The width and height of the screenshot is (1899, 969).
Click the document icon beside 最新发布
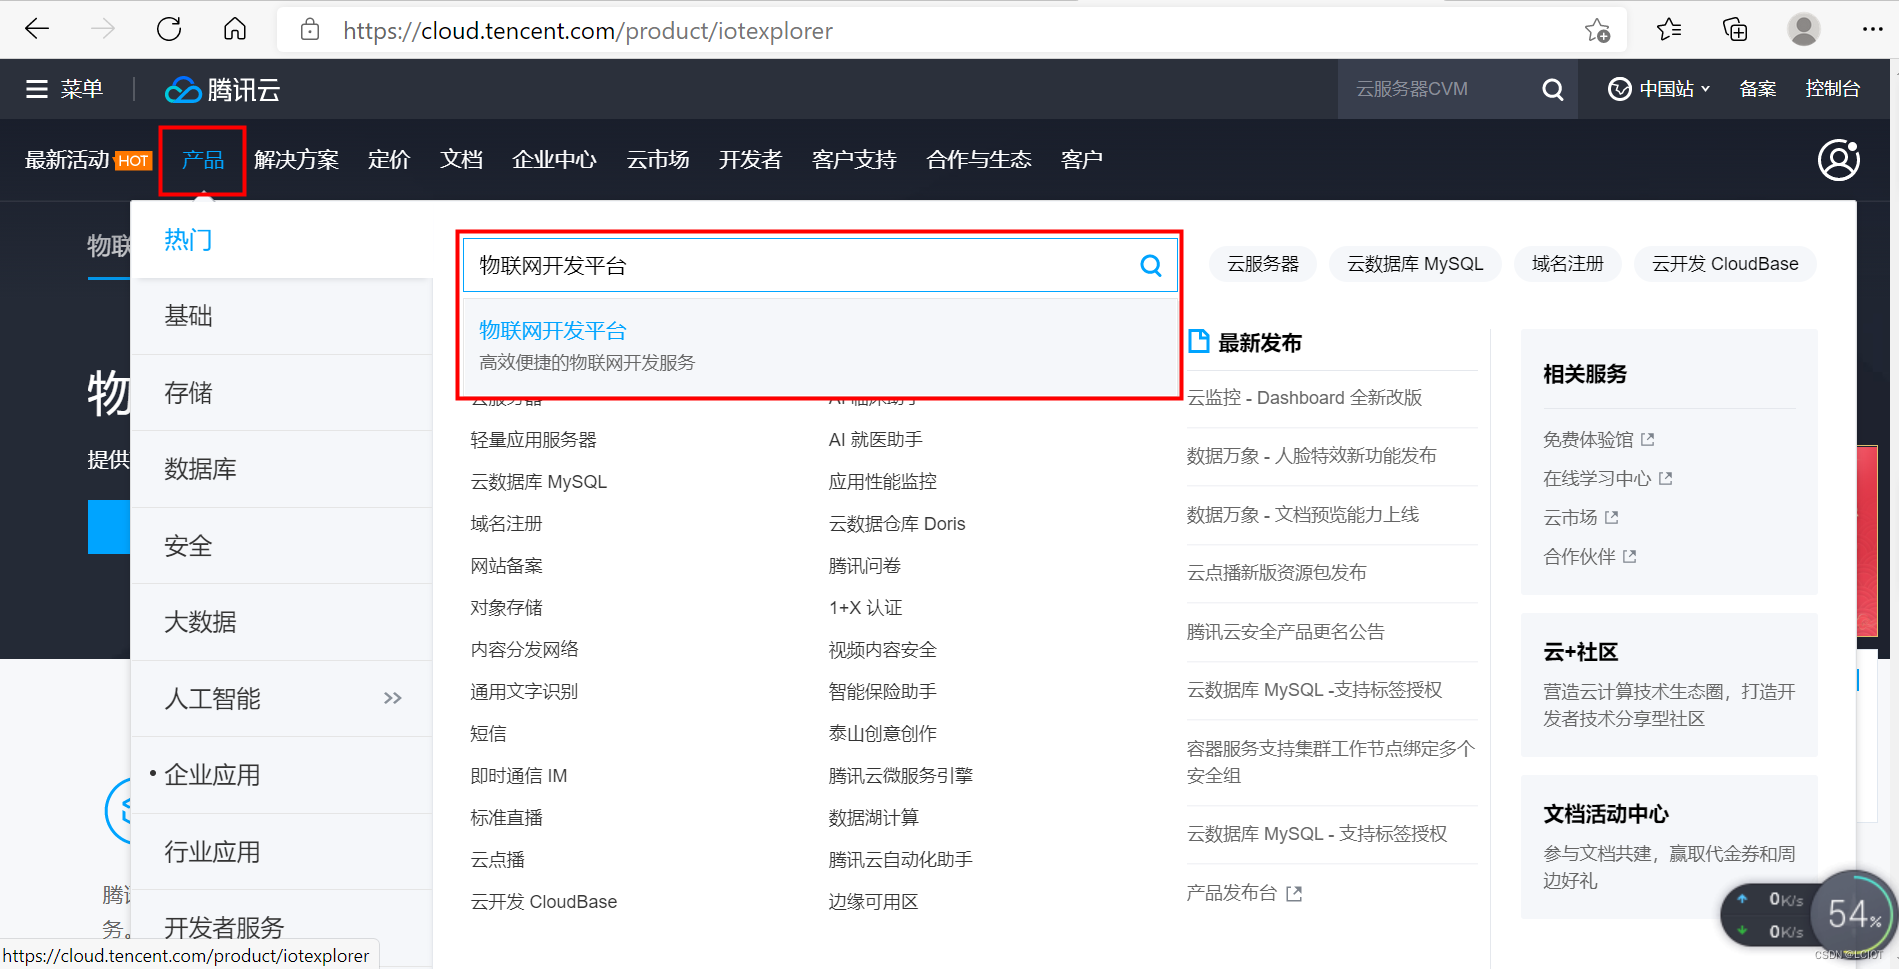1198,342
